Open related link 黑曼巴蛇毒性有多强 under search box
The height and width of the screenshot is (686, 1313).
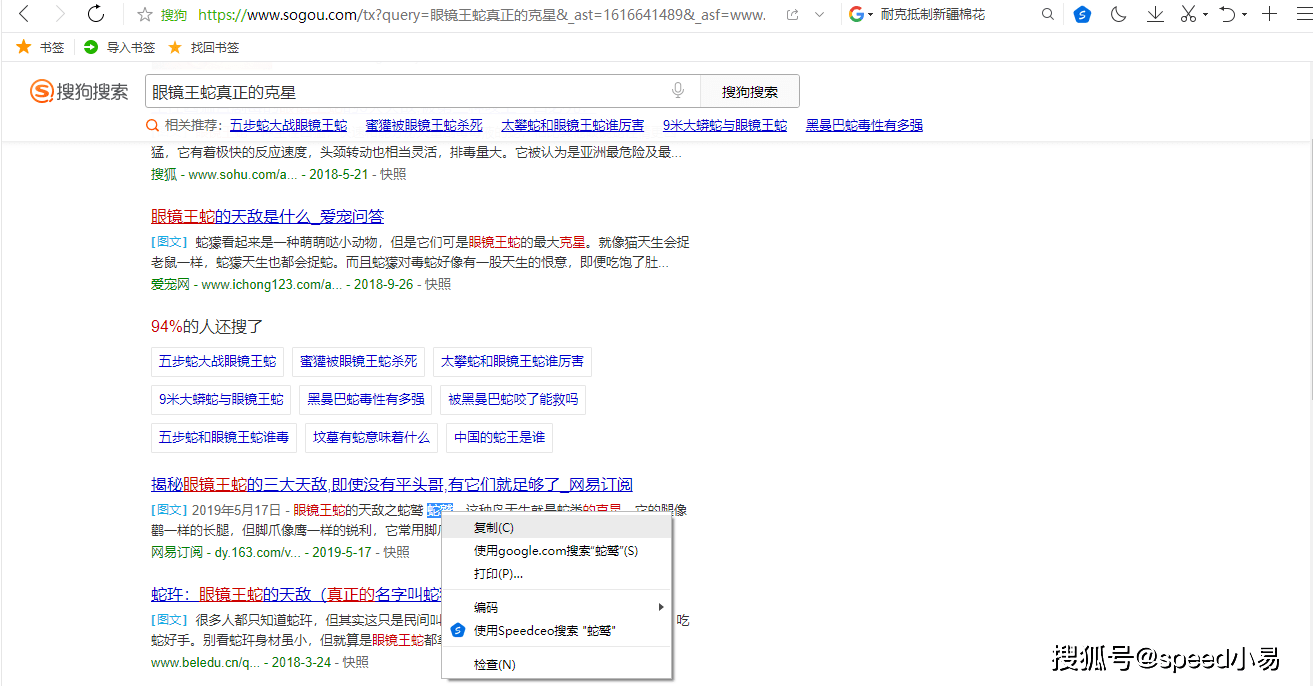(864, 125)
